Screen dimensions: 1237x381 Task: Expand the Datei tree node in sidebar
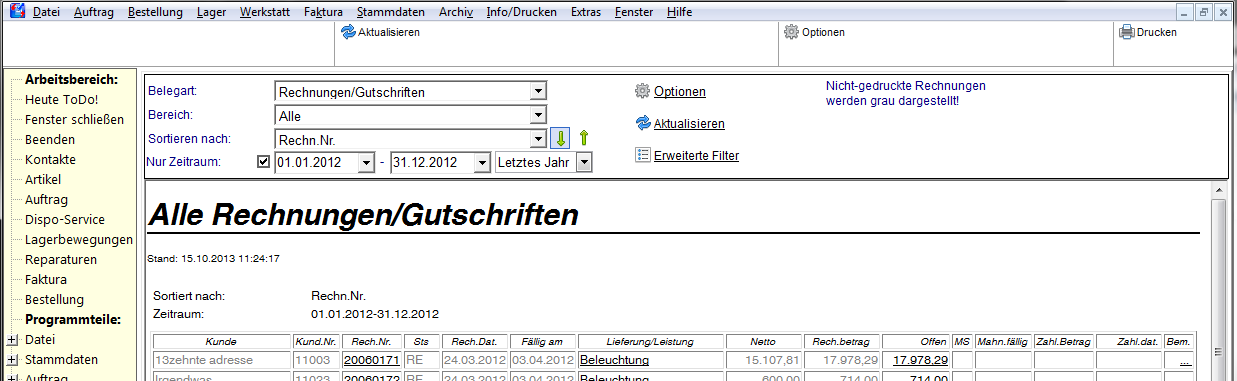12,339
